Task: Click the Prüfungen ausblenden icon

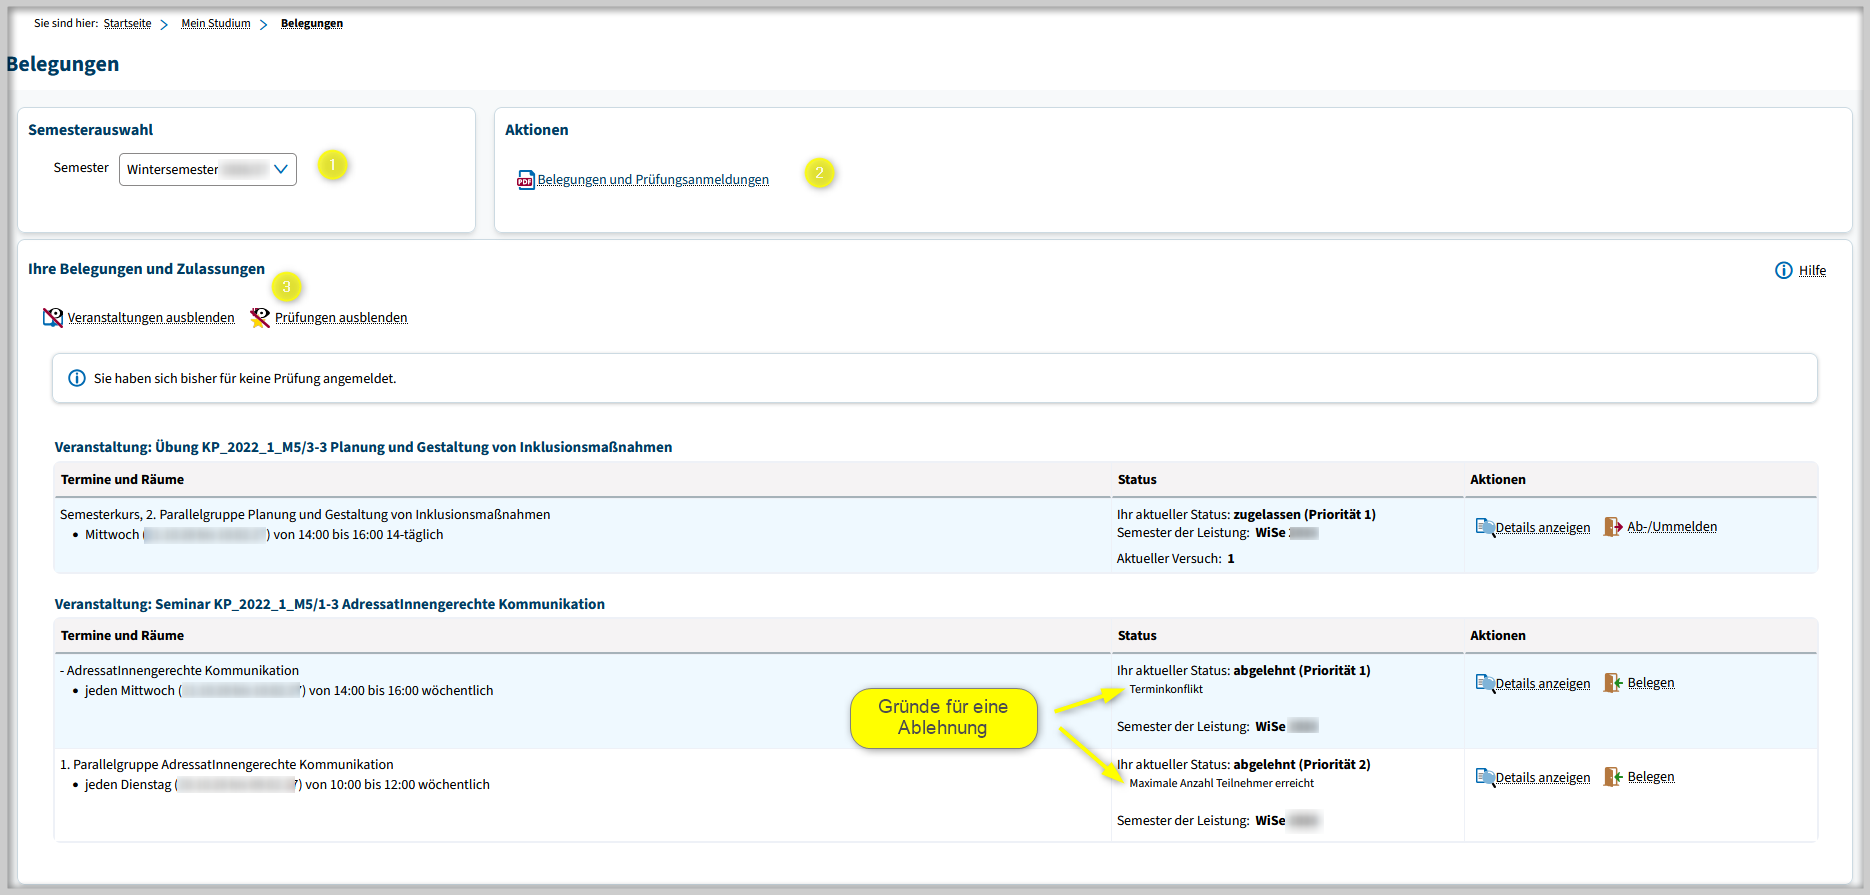Action: pyautogui.click(x=260, y=318)
